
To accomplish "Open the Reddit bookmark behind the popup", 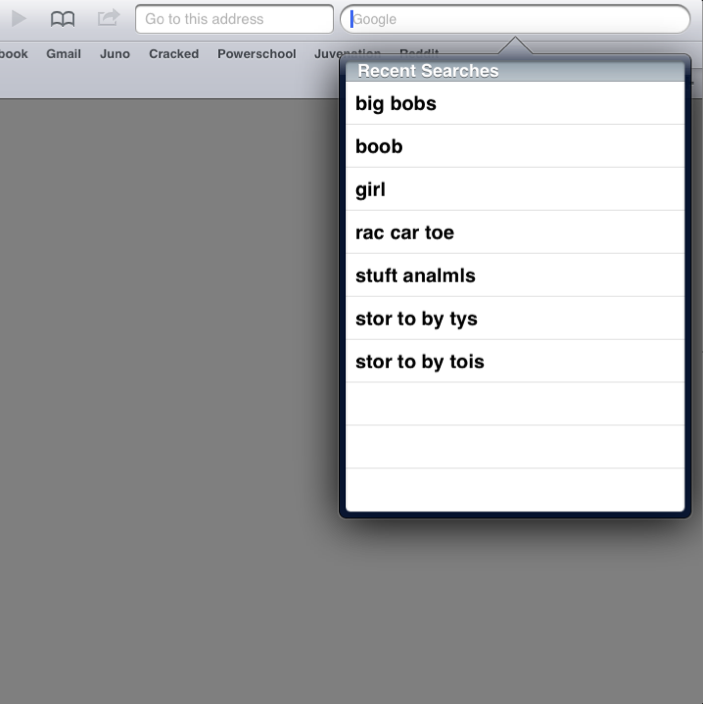I will coord(419,50).
